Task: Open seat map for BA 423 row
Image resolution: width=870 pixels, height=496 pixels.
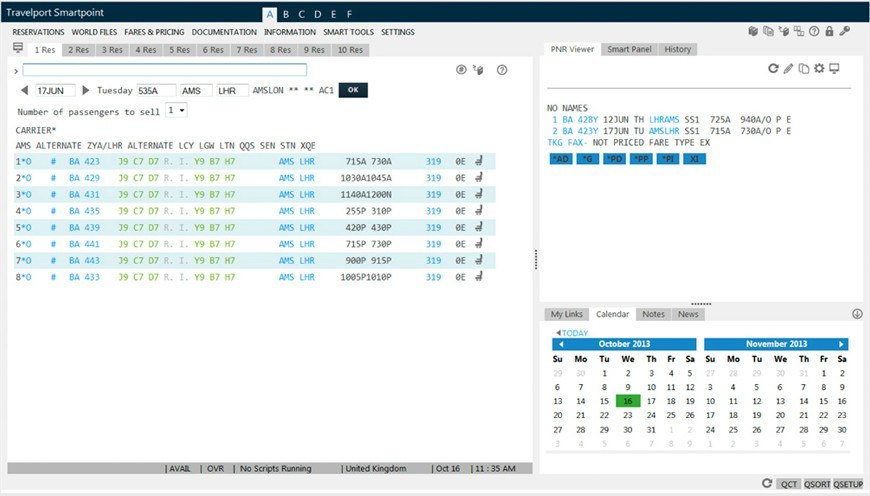Action: [x=479, y=161]
